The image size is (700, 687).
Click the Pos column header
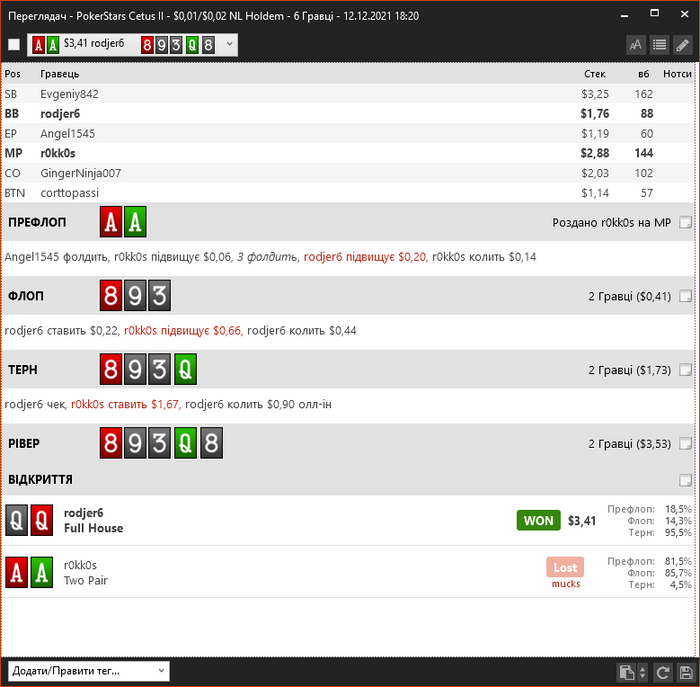pos(12,74)
